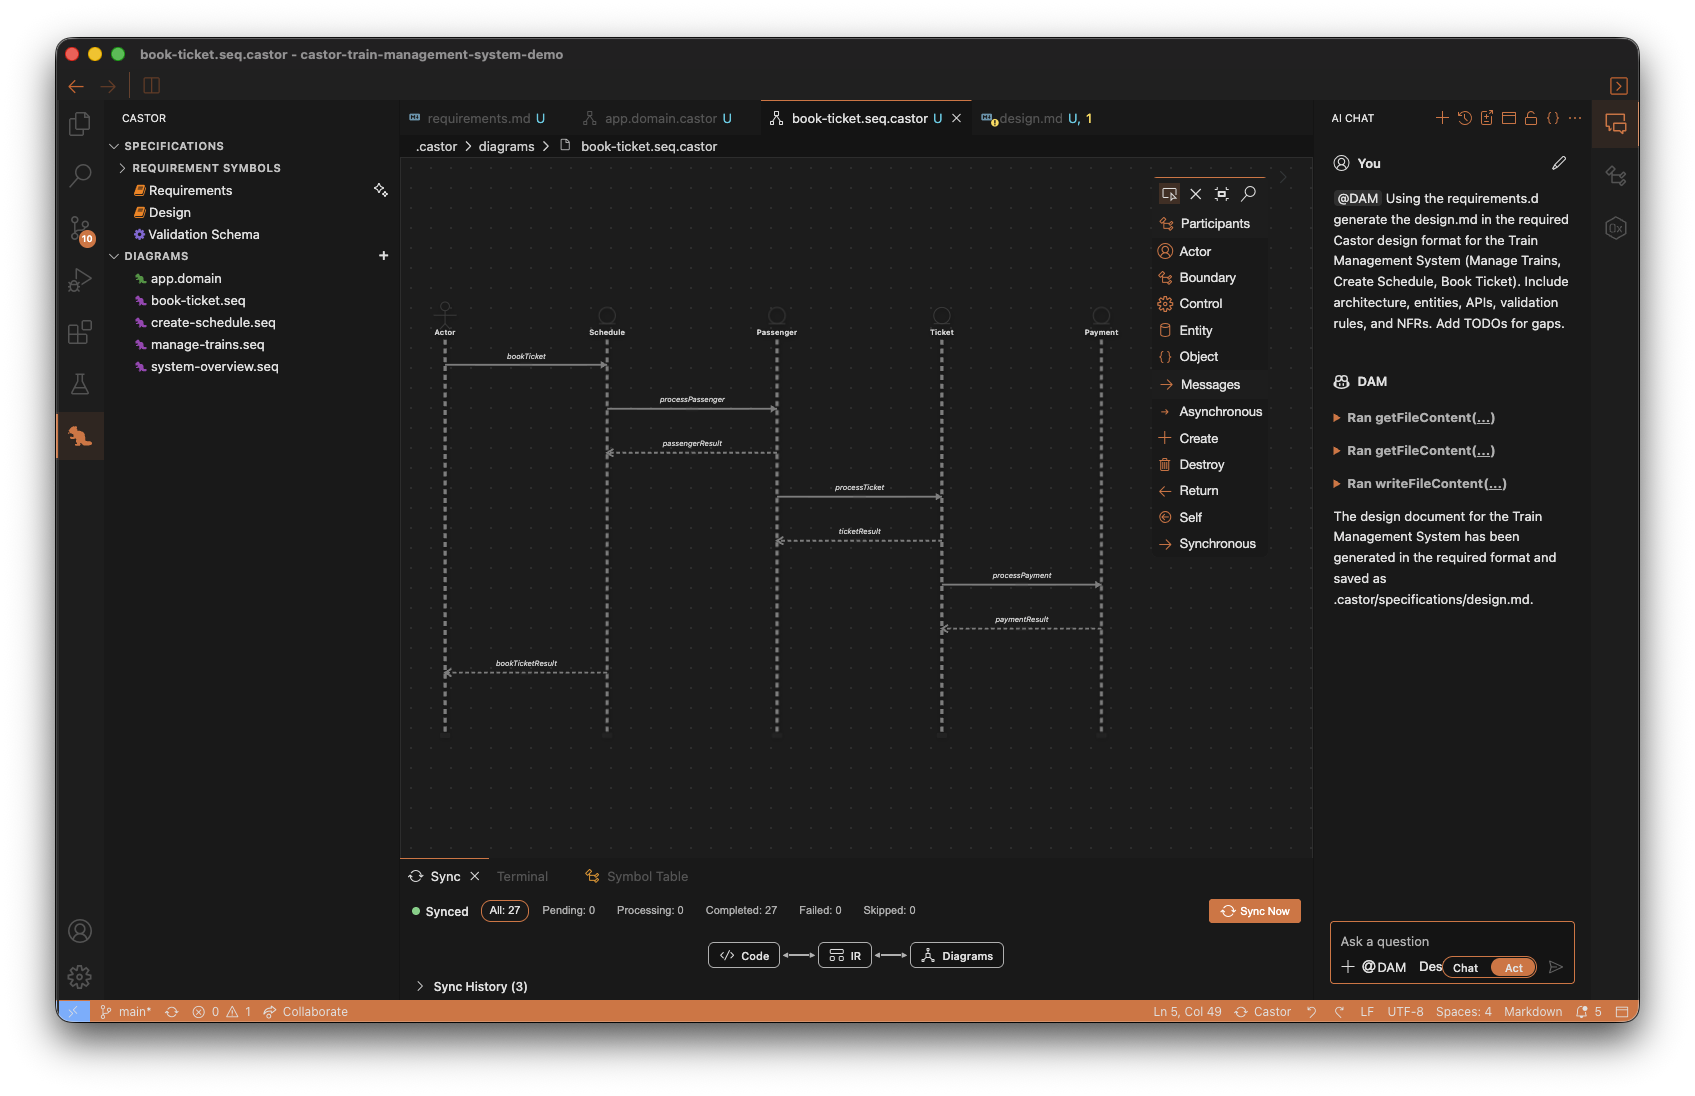Click the fit-to-screen icon in the diagram toolbar
1695x1096 pixels.
[1222, 193]
